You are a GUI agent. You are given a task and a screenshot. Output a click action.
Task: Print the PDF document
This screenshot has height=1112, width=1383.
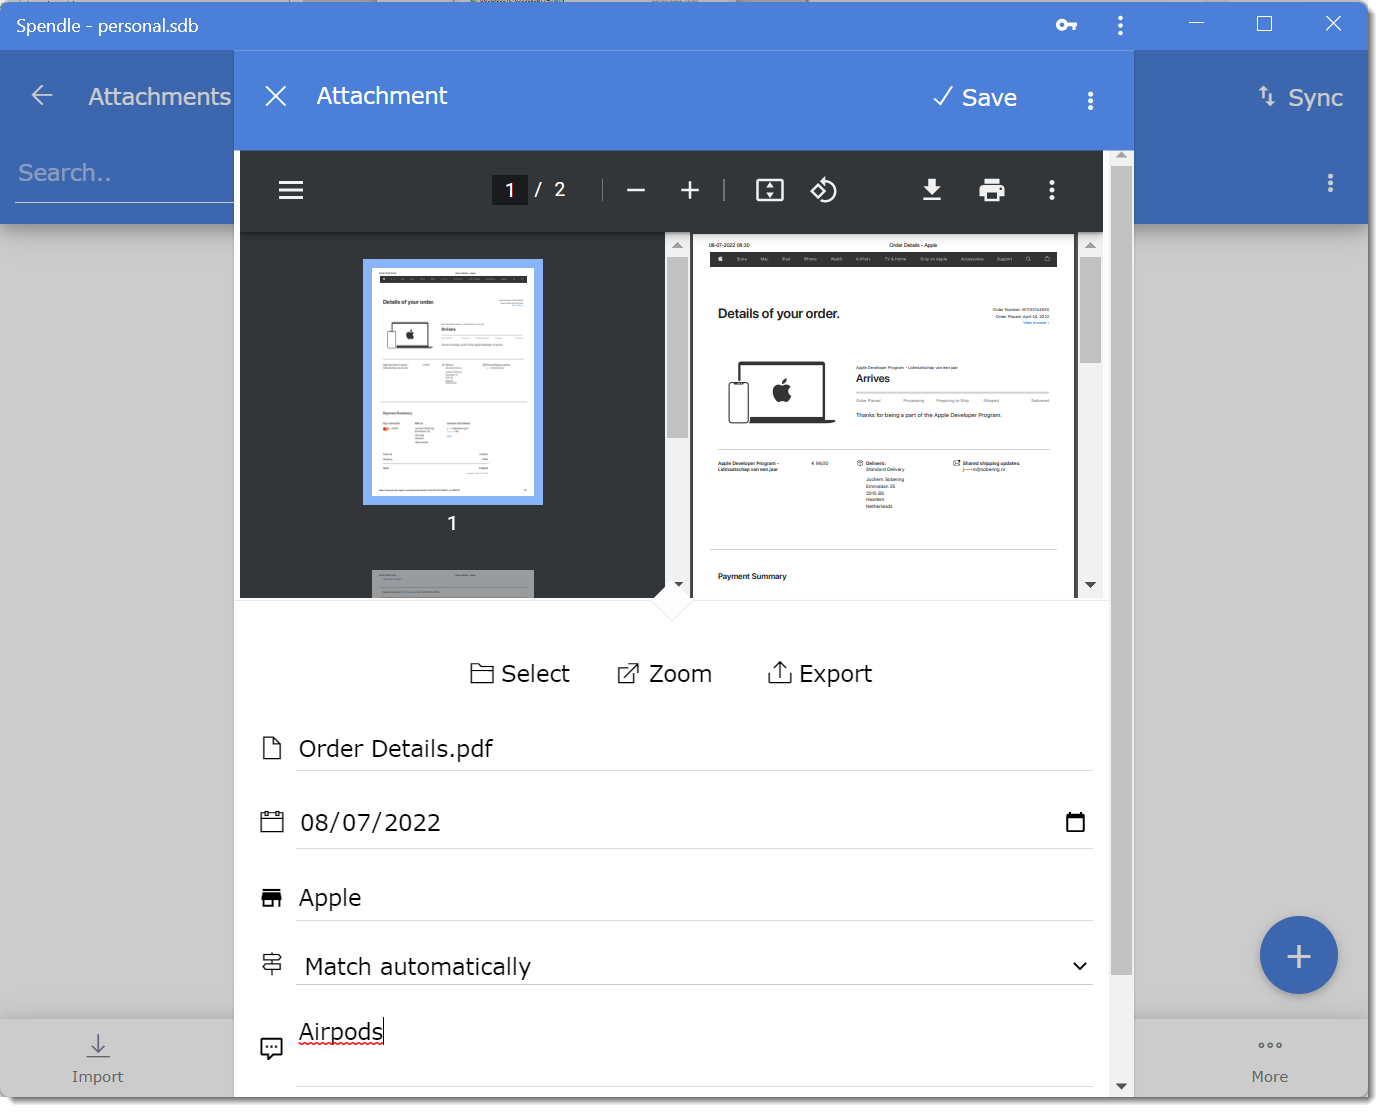[x=992, y=190]
